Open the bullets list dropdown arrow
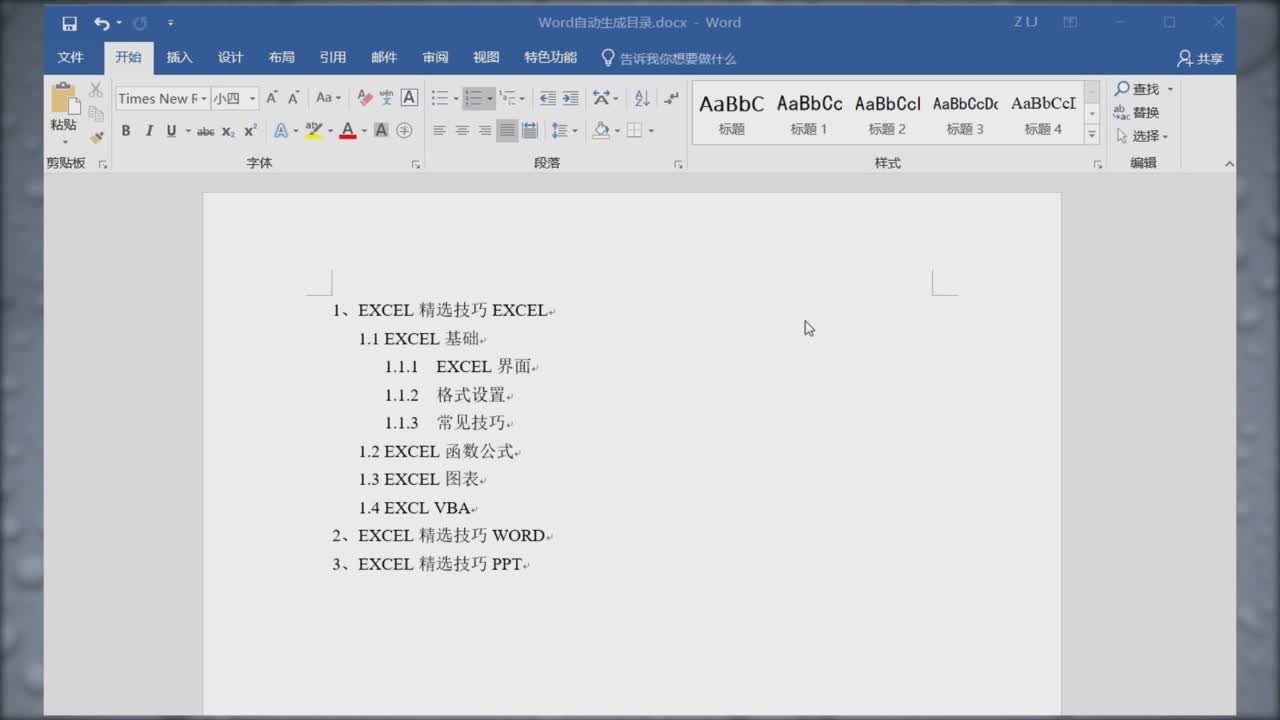This screenshot has width=1280, height=720. click(x=456, y=98)
